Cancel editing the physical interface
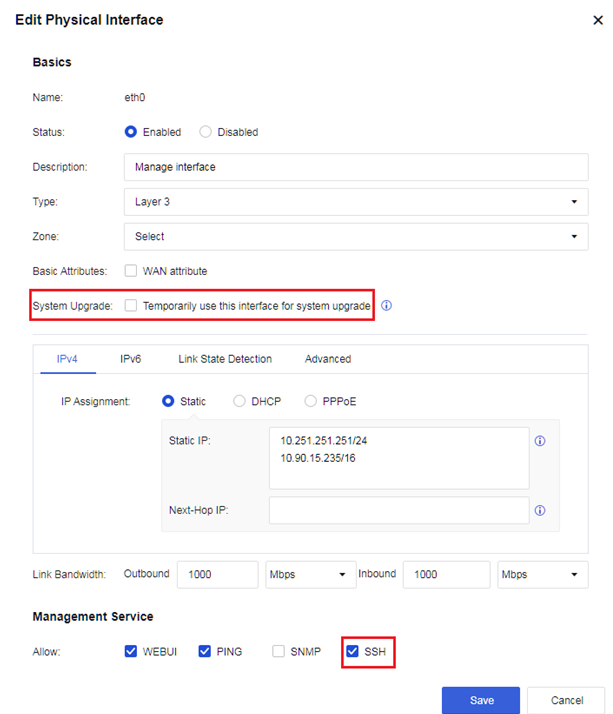Viewport: 613px width, 714px height. (x=566, y=700)
